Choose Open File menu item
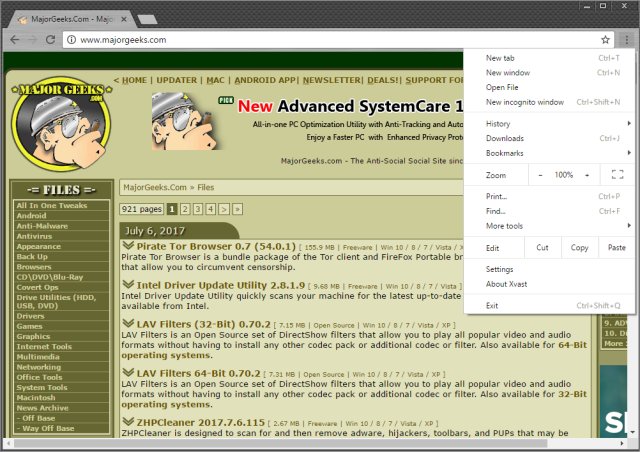640x452 pixels. 549,87
